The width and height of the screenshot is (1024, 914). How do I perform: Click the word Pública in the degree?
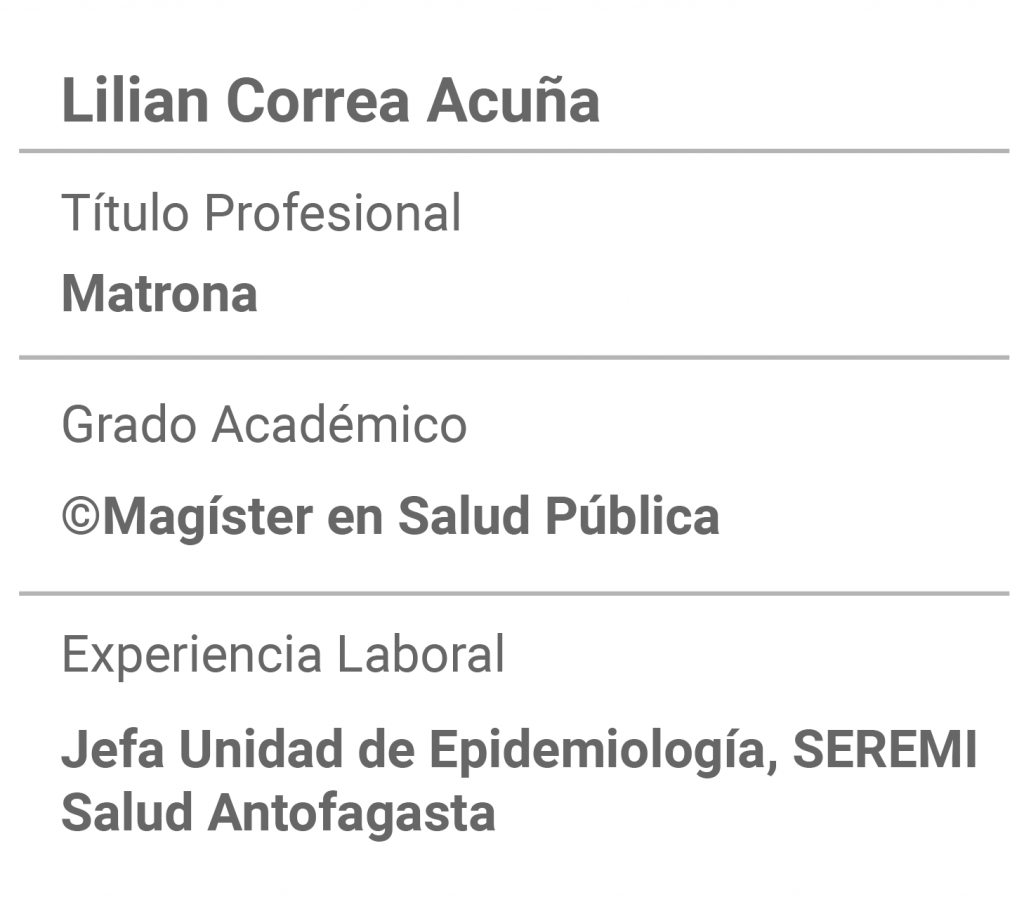pos(633,516)
